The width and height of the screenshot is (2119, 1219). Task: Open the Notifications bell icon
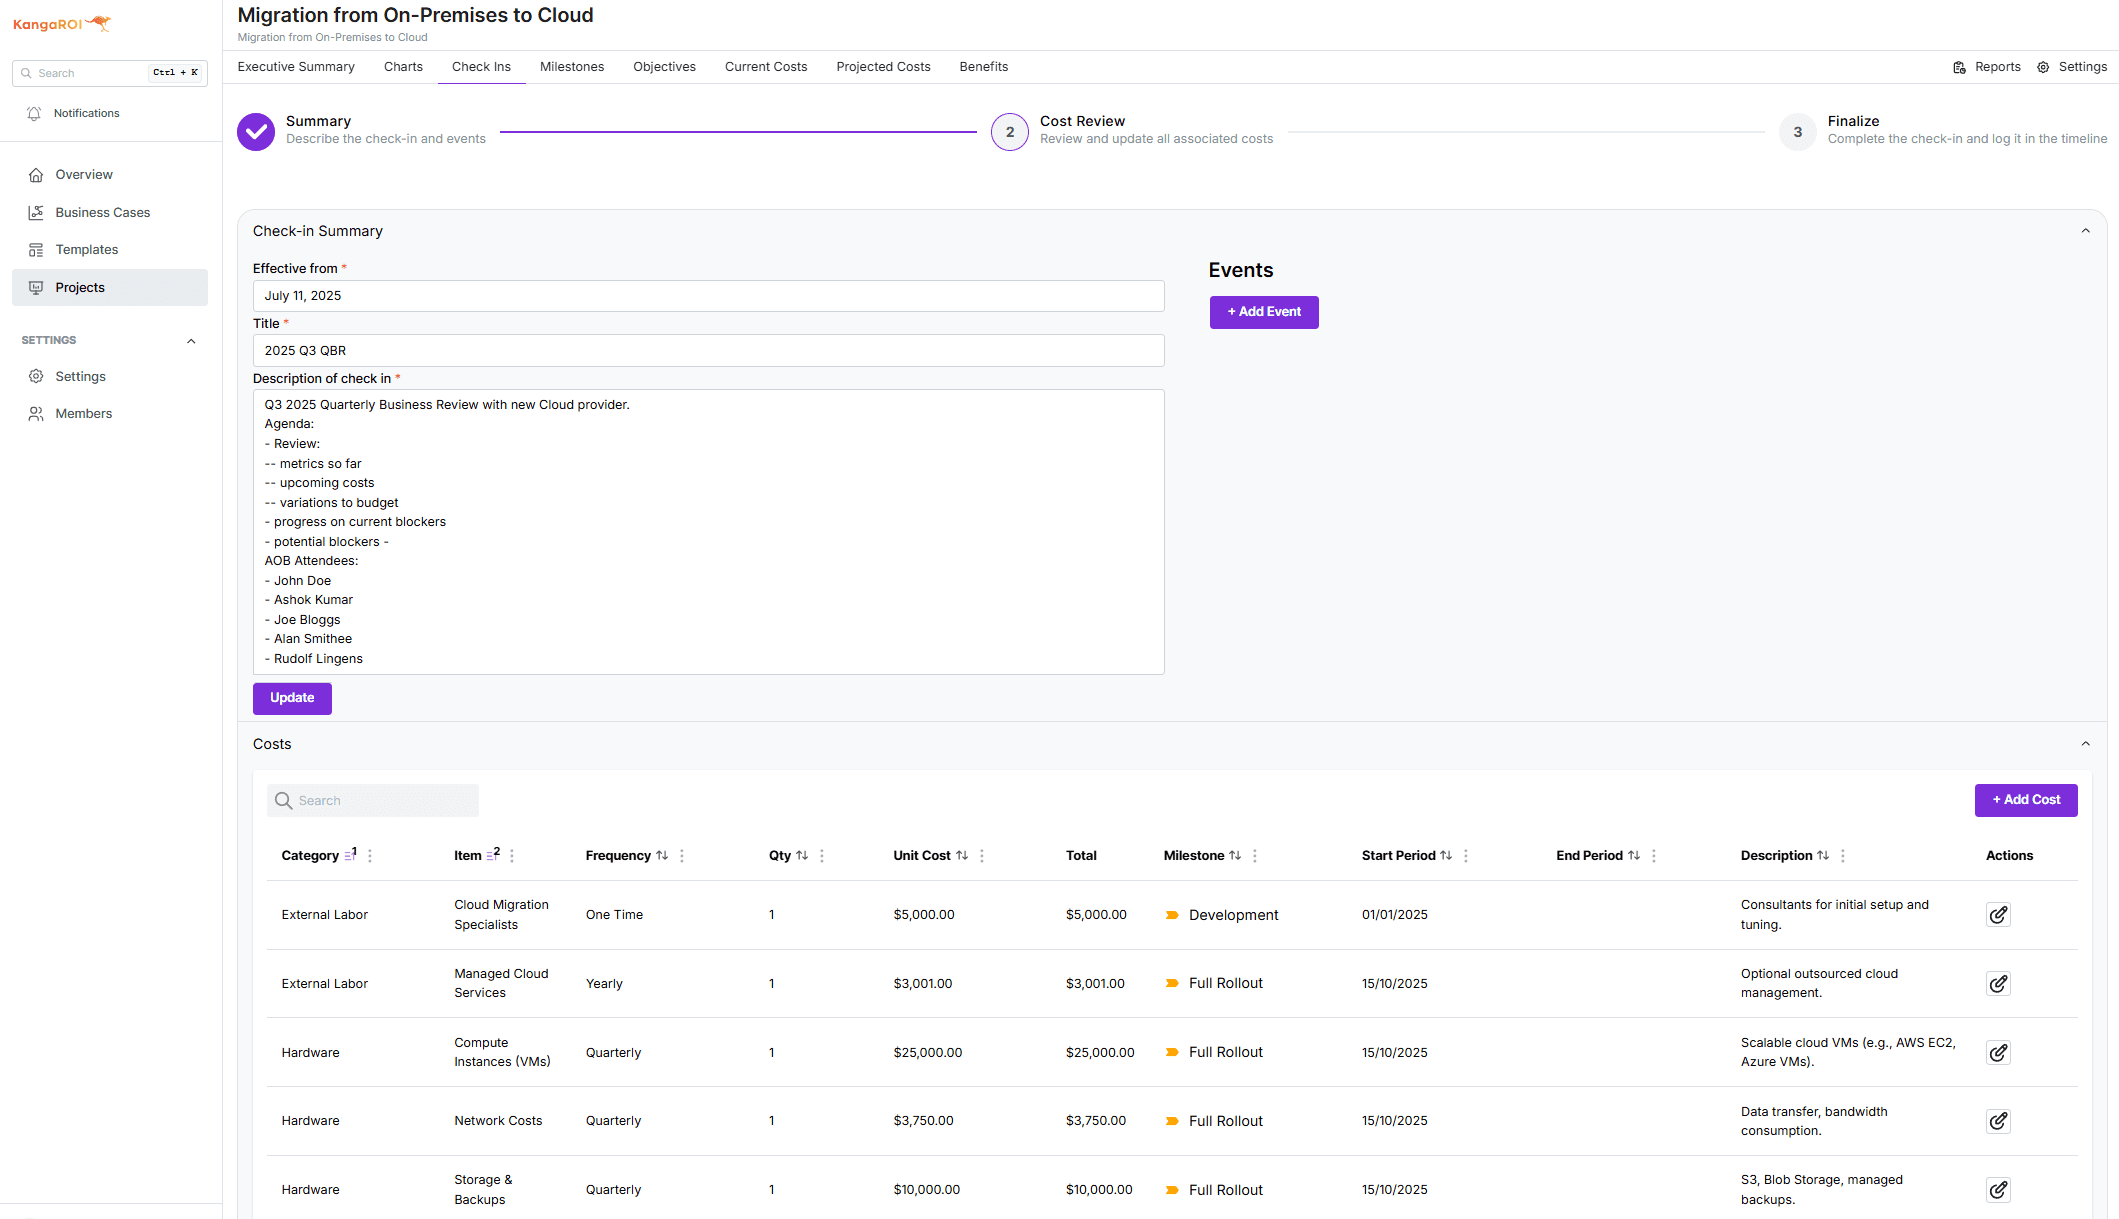pos(34,113)
